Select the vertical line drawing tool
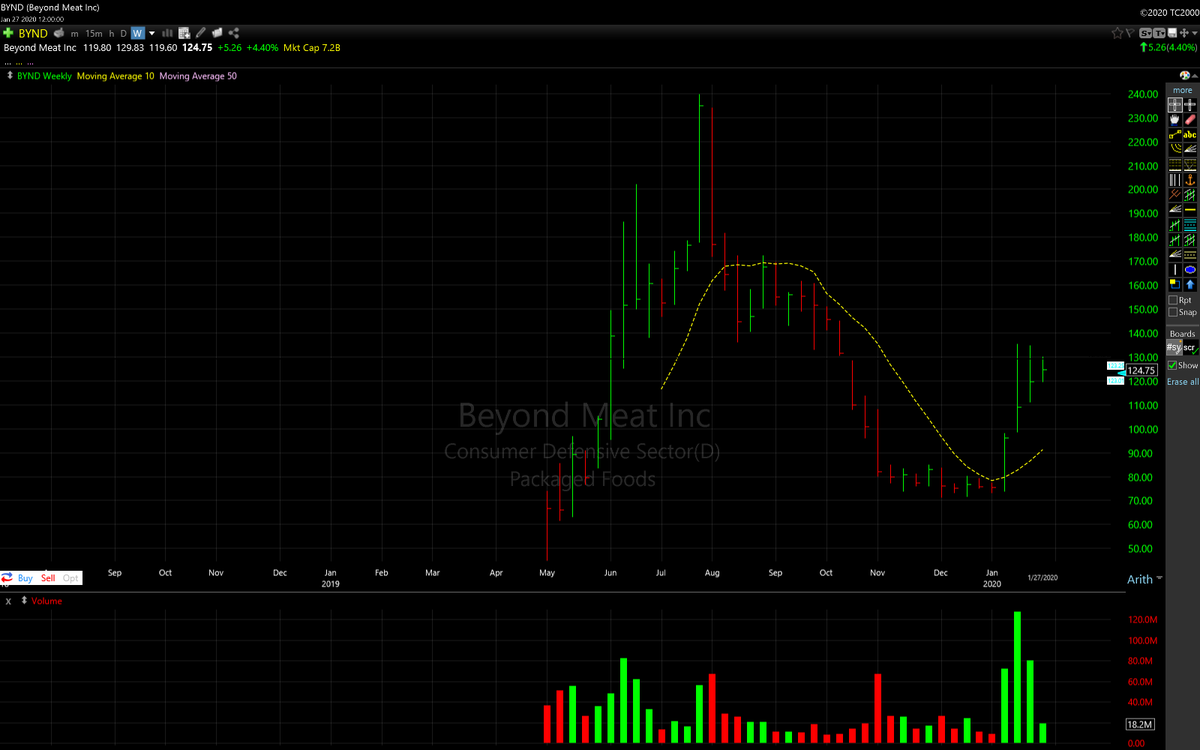Screen dimensions: 1200x750 (1175, 270)
